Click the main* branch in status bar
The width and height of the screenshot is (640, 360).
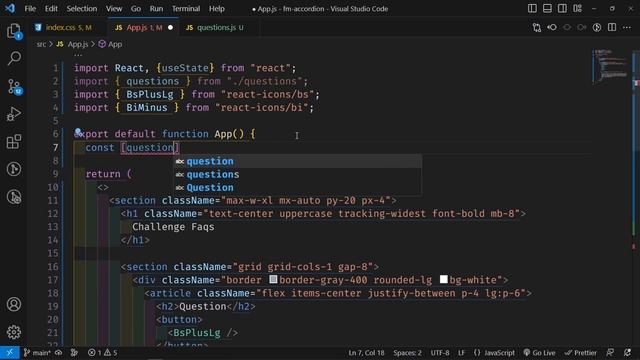tap(37, 353)
